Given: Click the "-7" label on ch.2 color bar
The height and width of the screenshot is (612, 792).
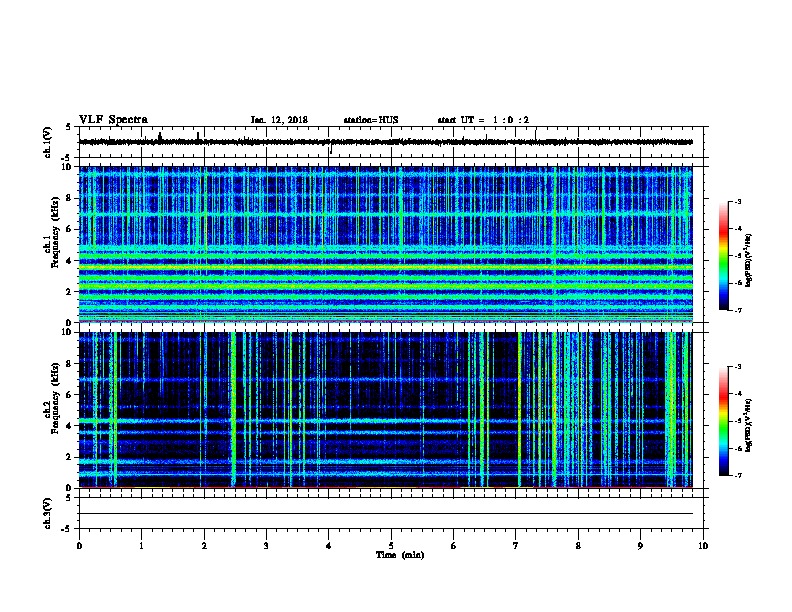Looking at the screenshot, I should coord(737,476).
